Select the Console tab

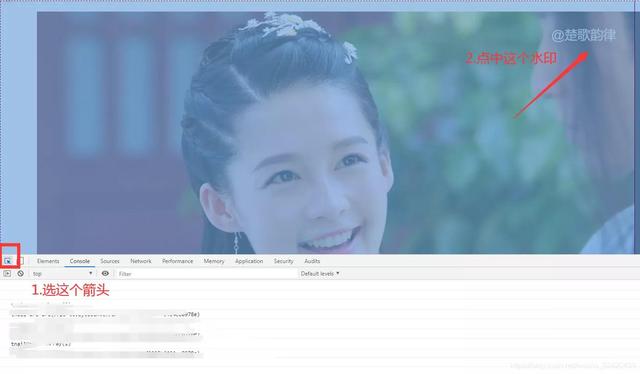pyautogui.click(x=80, y=261)
